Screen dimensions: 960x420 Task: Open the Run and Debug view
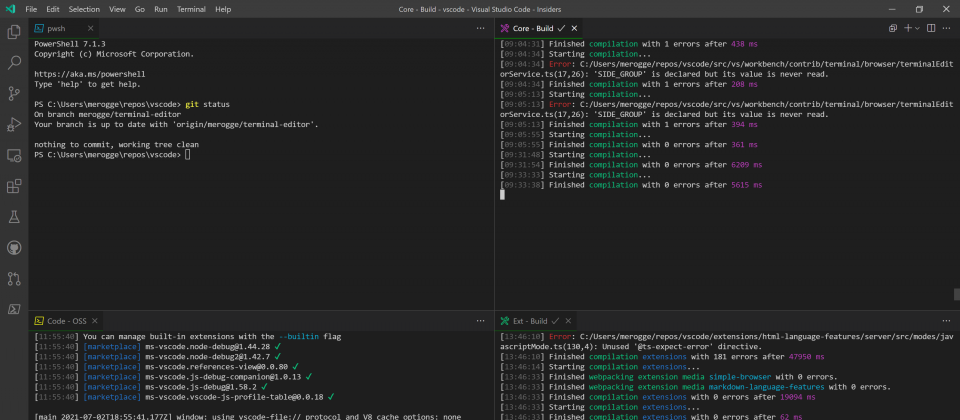click(13, 125)
